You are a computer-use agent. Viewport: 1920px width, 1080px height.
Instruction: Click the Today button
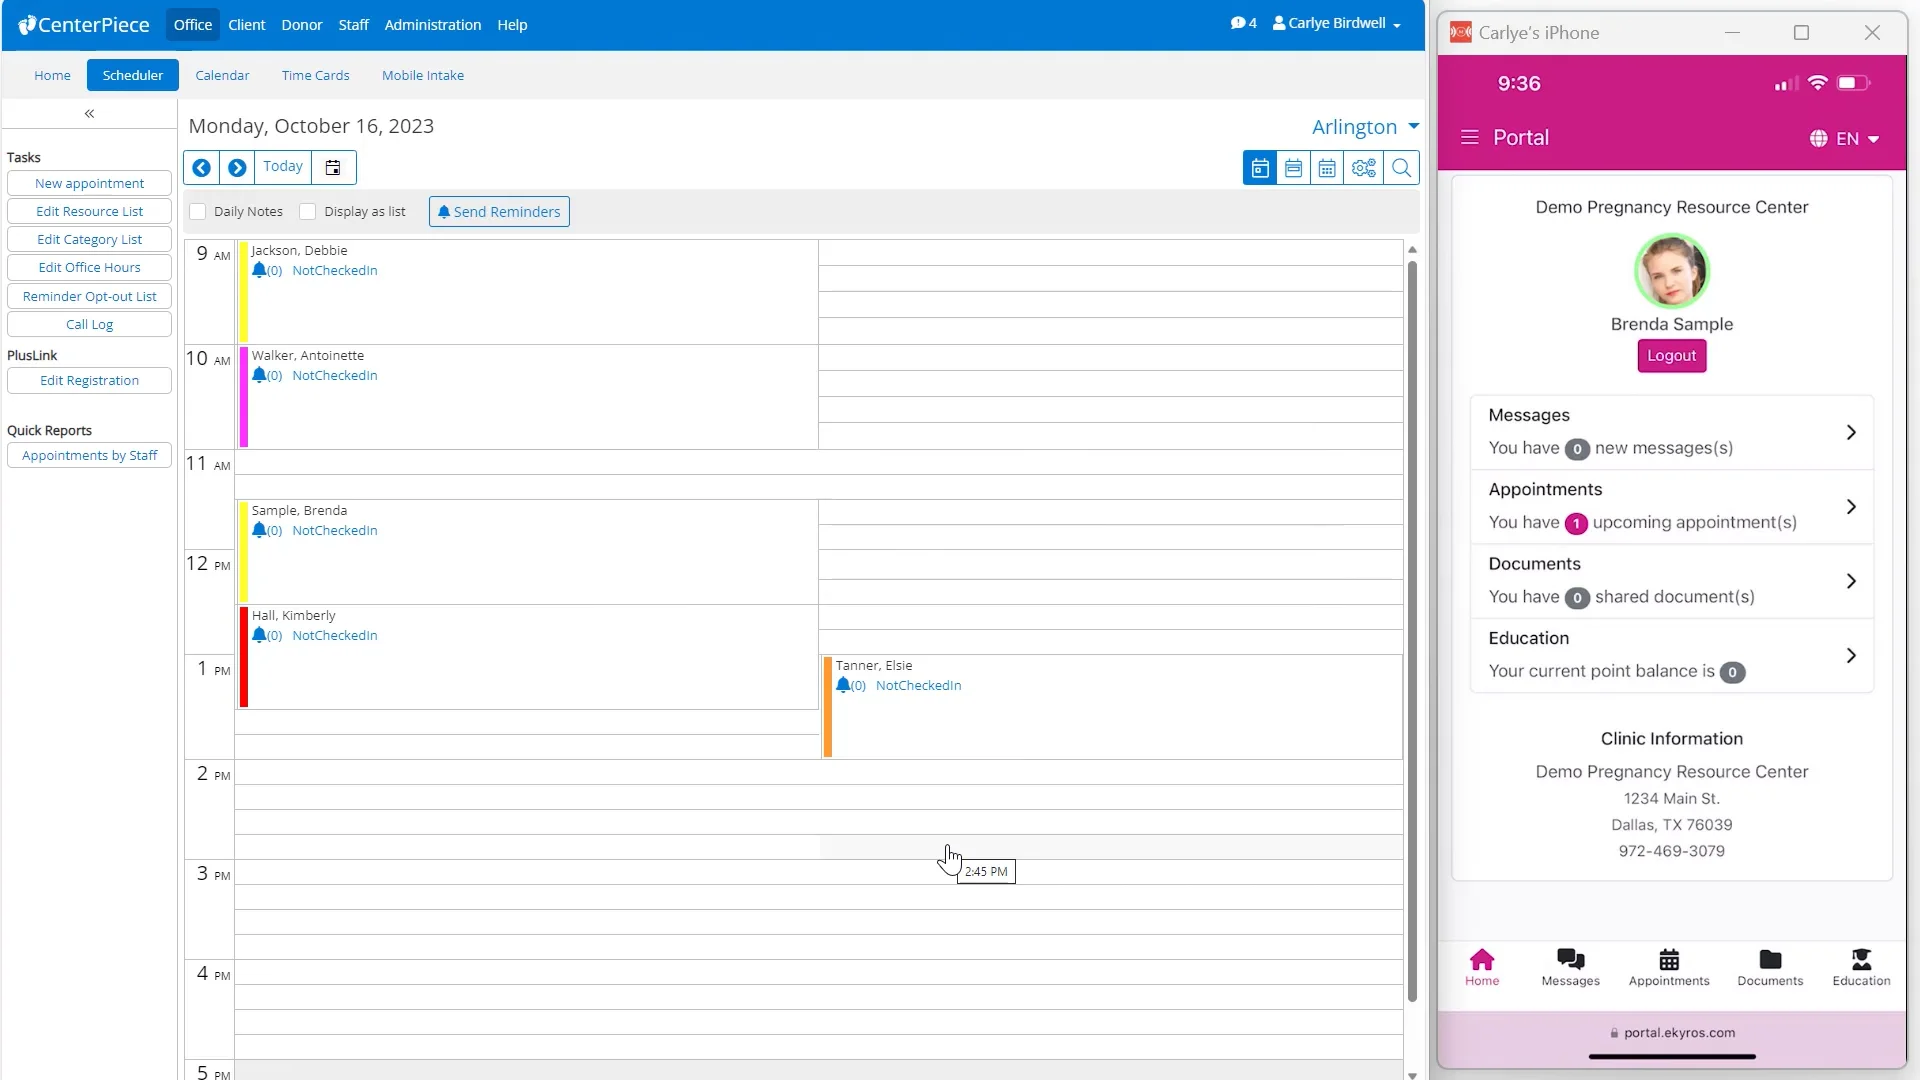tap(283, 167)
